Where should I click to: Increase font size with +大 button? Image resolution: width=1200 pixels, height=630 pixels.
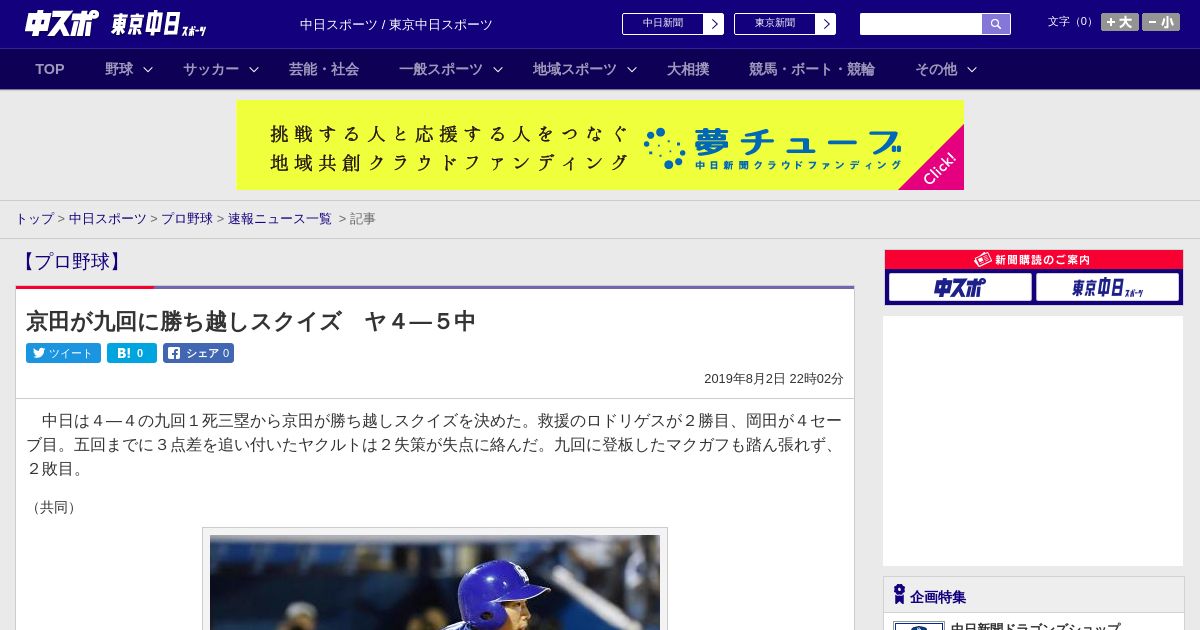1119,22
